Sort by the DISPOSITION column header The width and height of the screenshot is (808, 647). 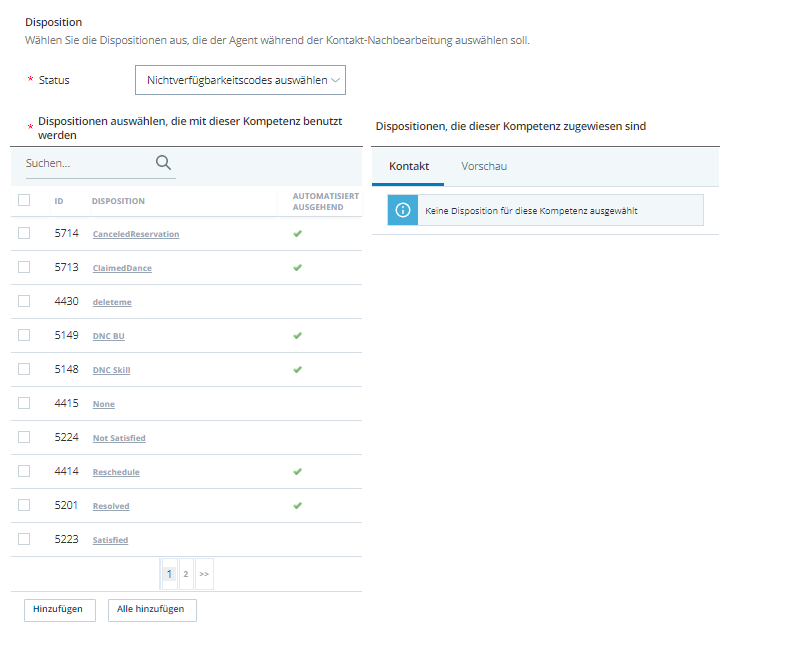118,201
